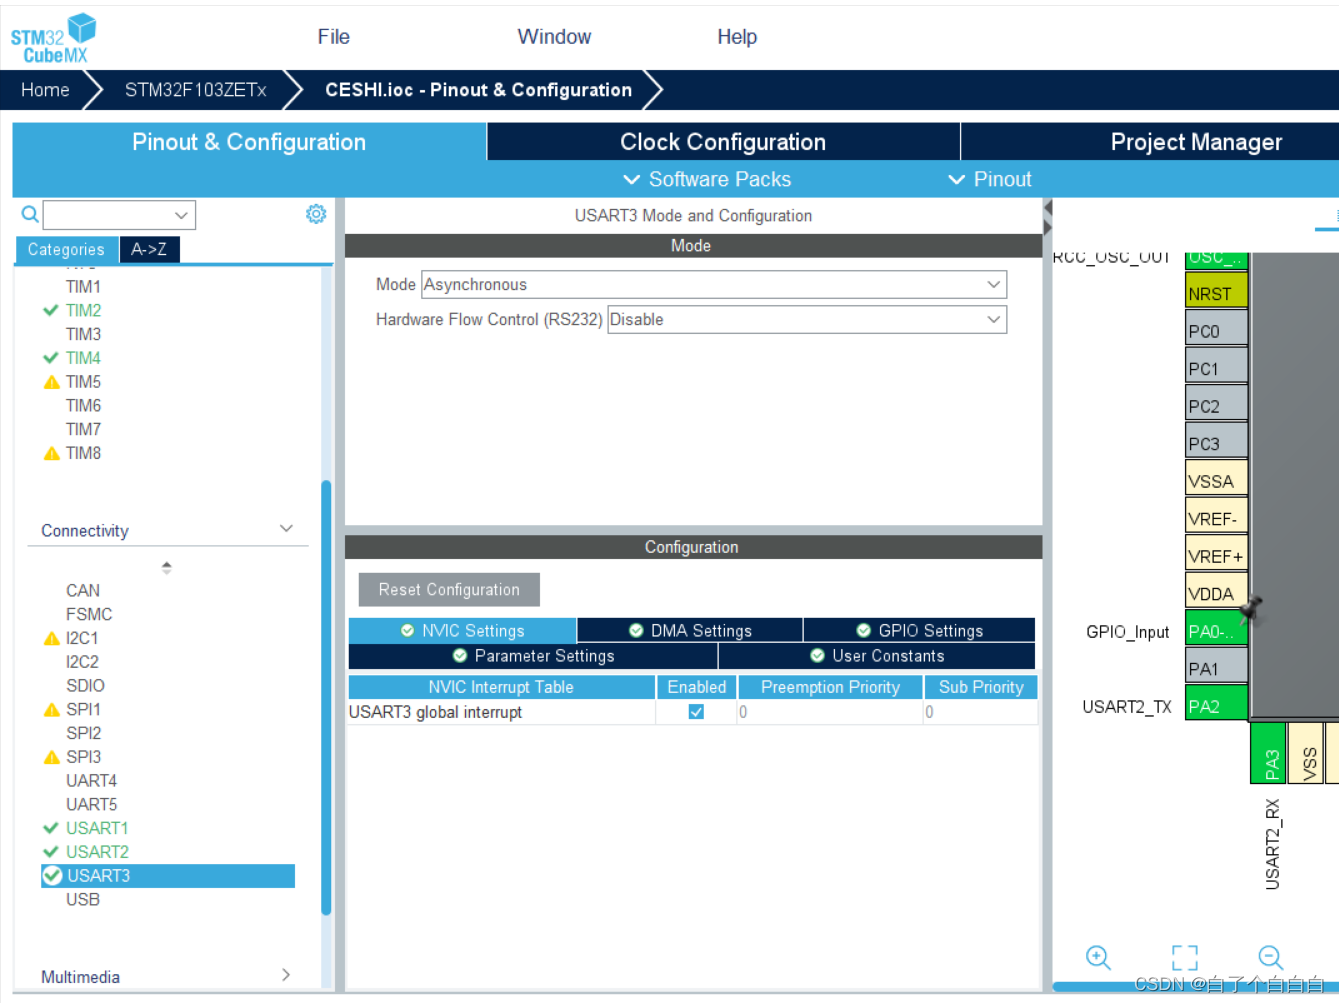Expand the Multimedia category
Screen dimensions: 1339x1003
(286, 975)
